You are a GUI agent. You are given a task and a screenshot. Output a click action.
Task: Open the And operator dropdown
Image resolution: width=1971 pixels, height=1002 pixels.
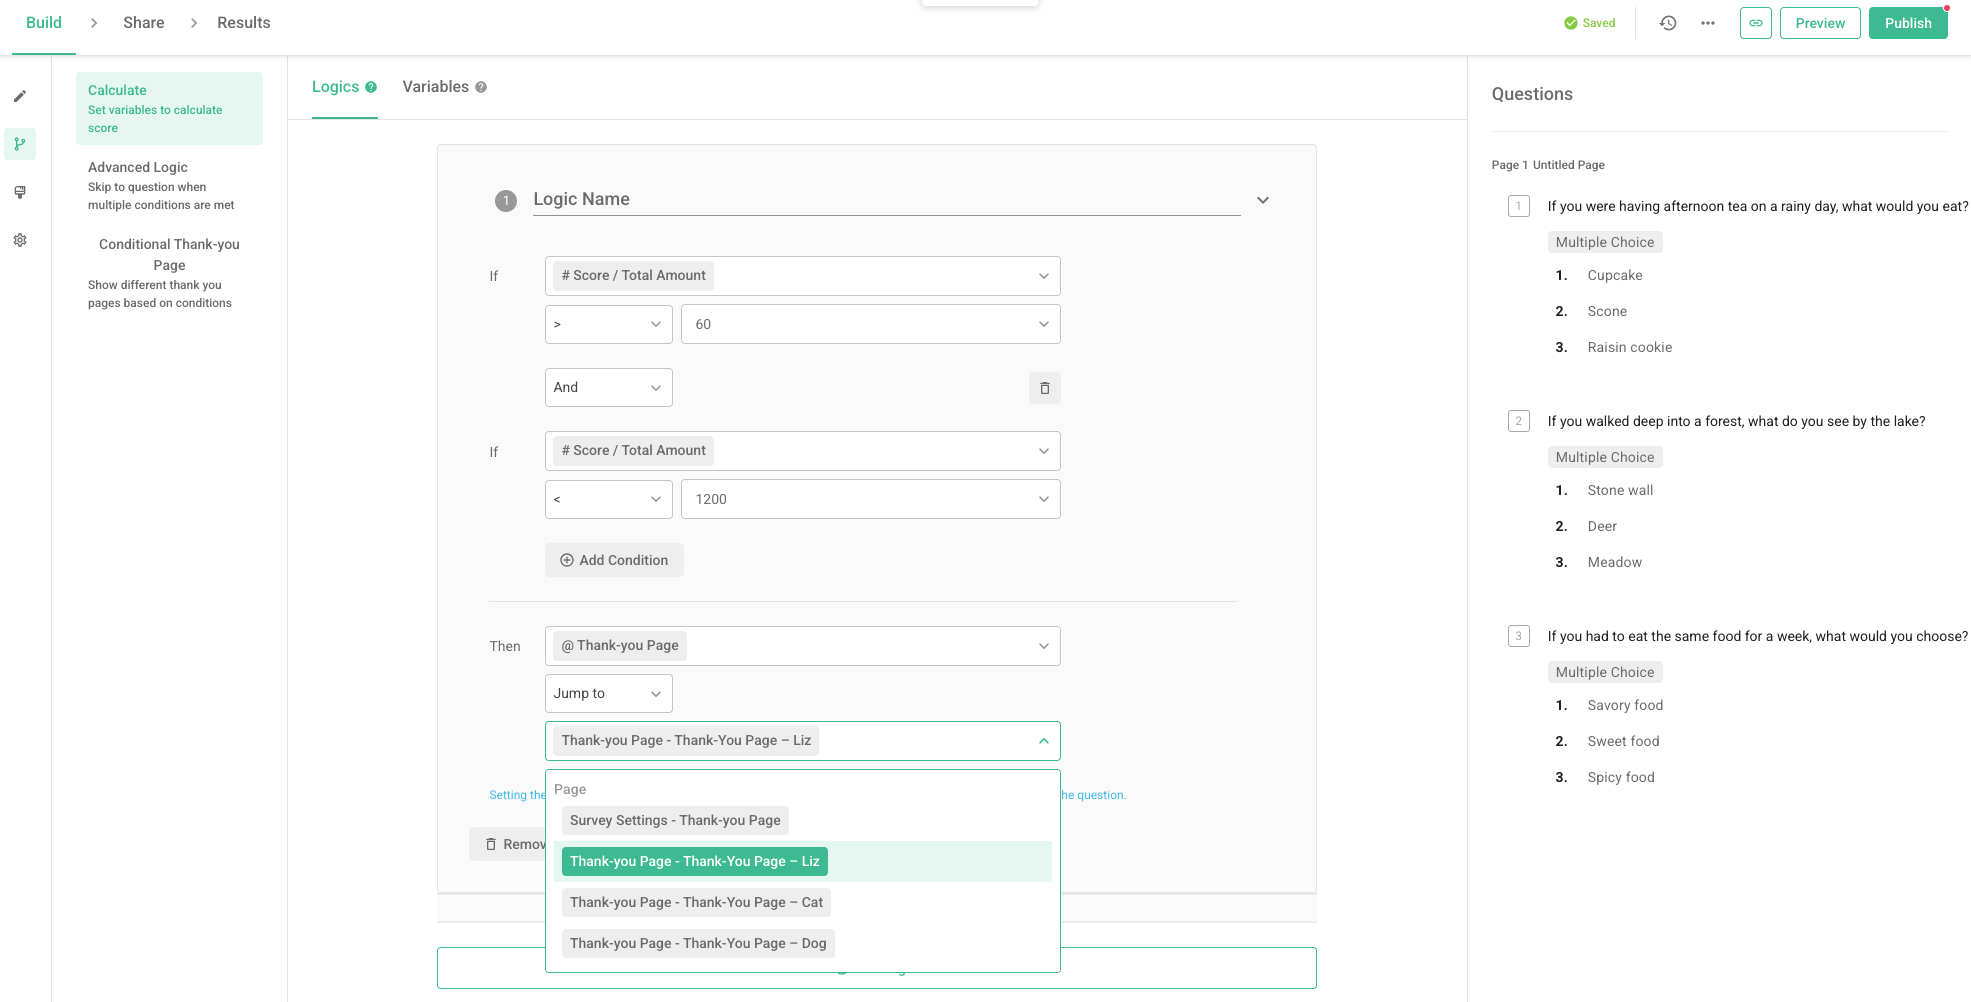click(x=608, y=388)
